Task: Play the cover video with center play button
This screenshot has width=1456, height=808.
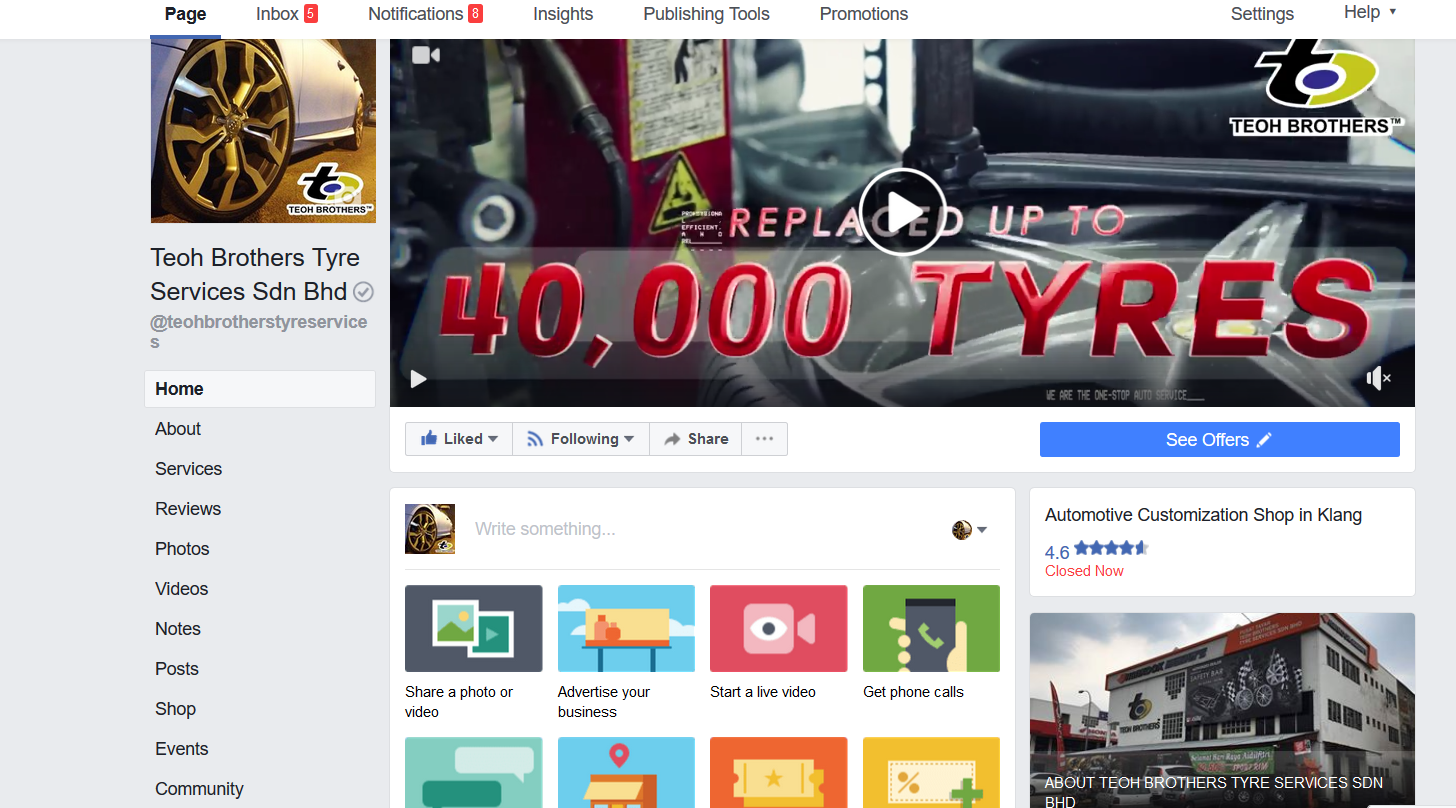Action: (902, 211)
